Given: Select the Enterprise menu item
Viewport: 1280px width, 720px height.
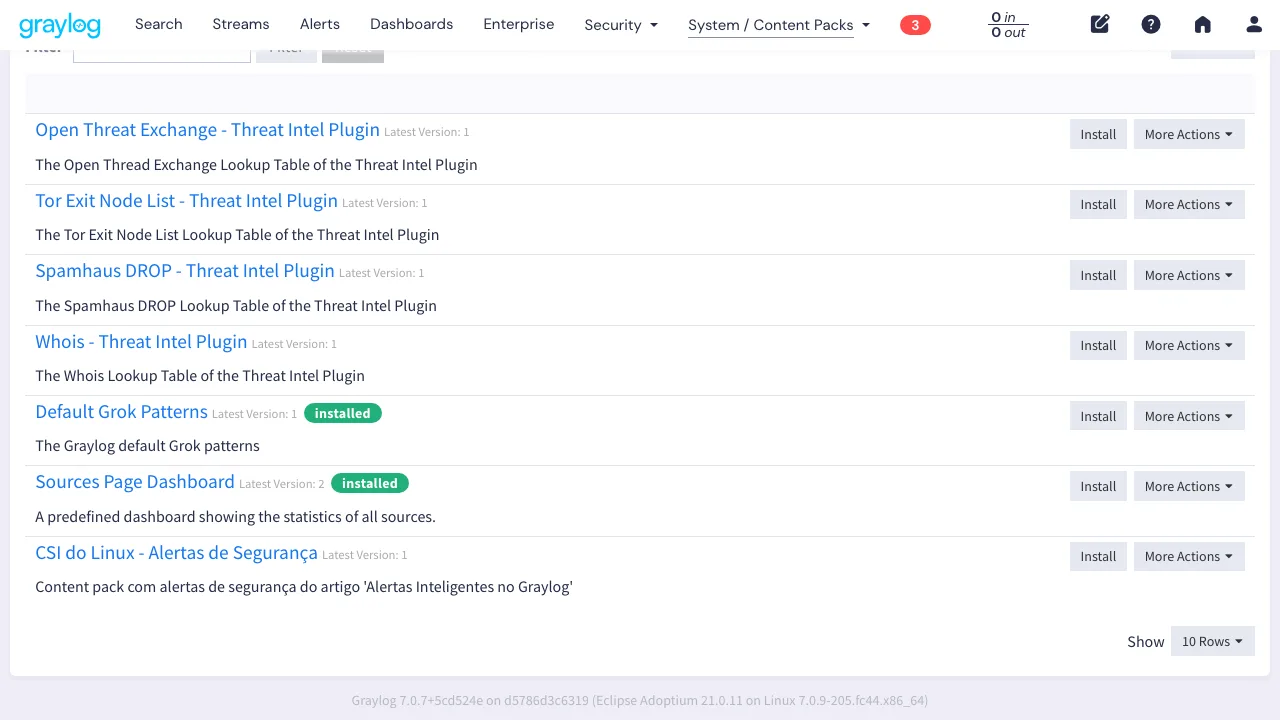Looking at the screenshot, I should pos(518,24).
